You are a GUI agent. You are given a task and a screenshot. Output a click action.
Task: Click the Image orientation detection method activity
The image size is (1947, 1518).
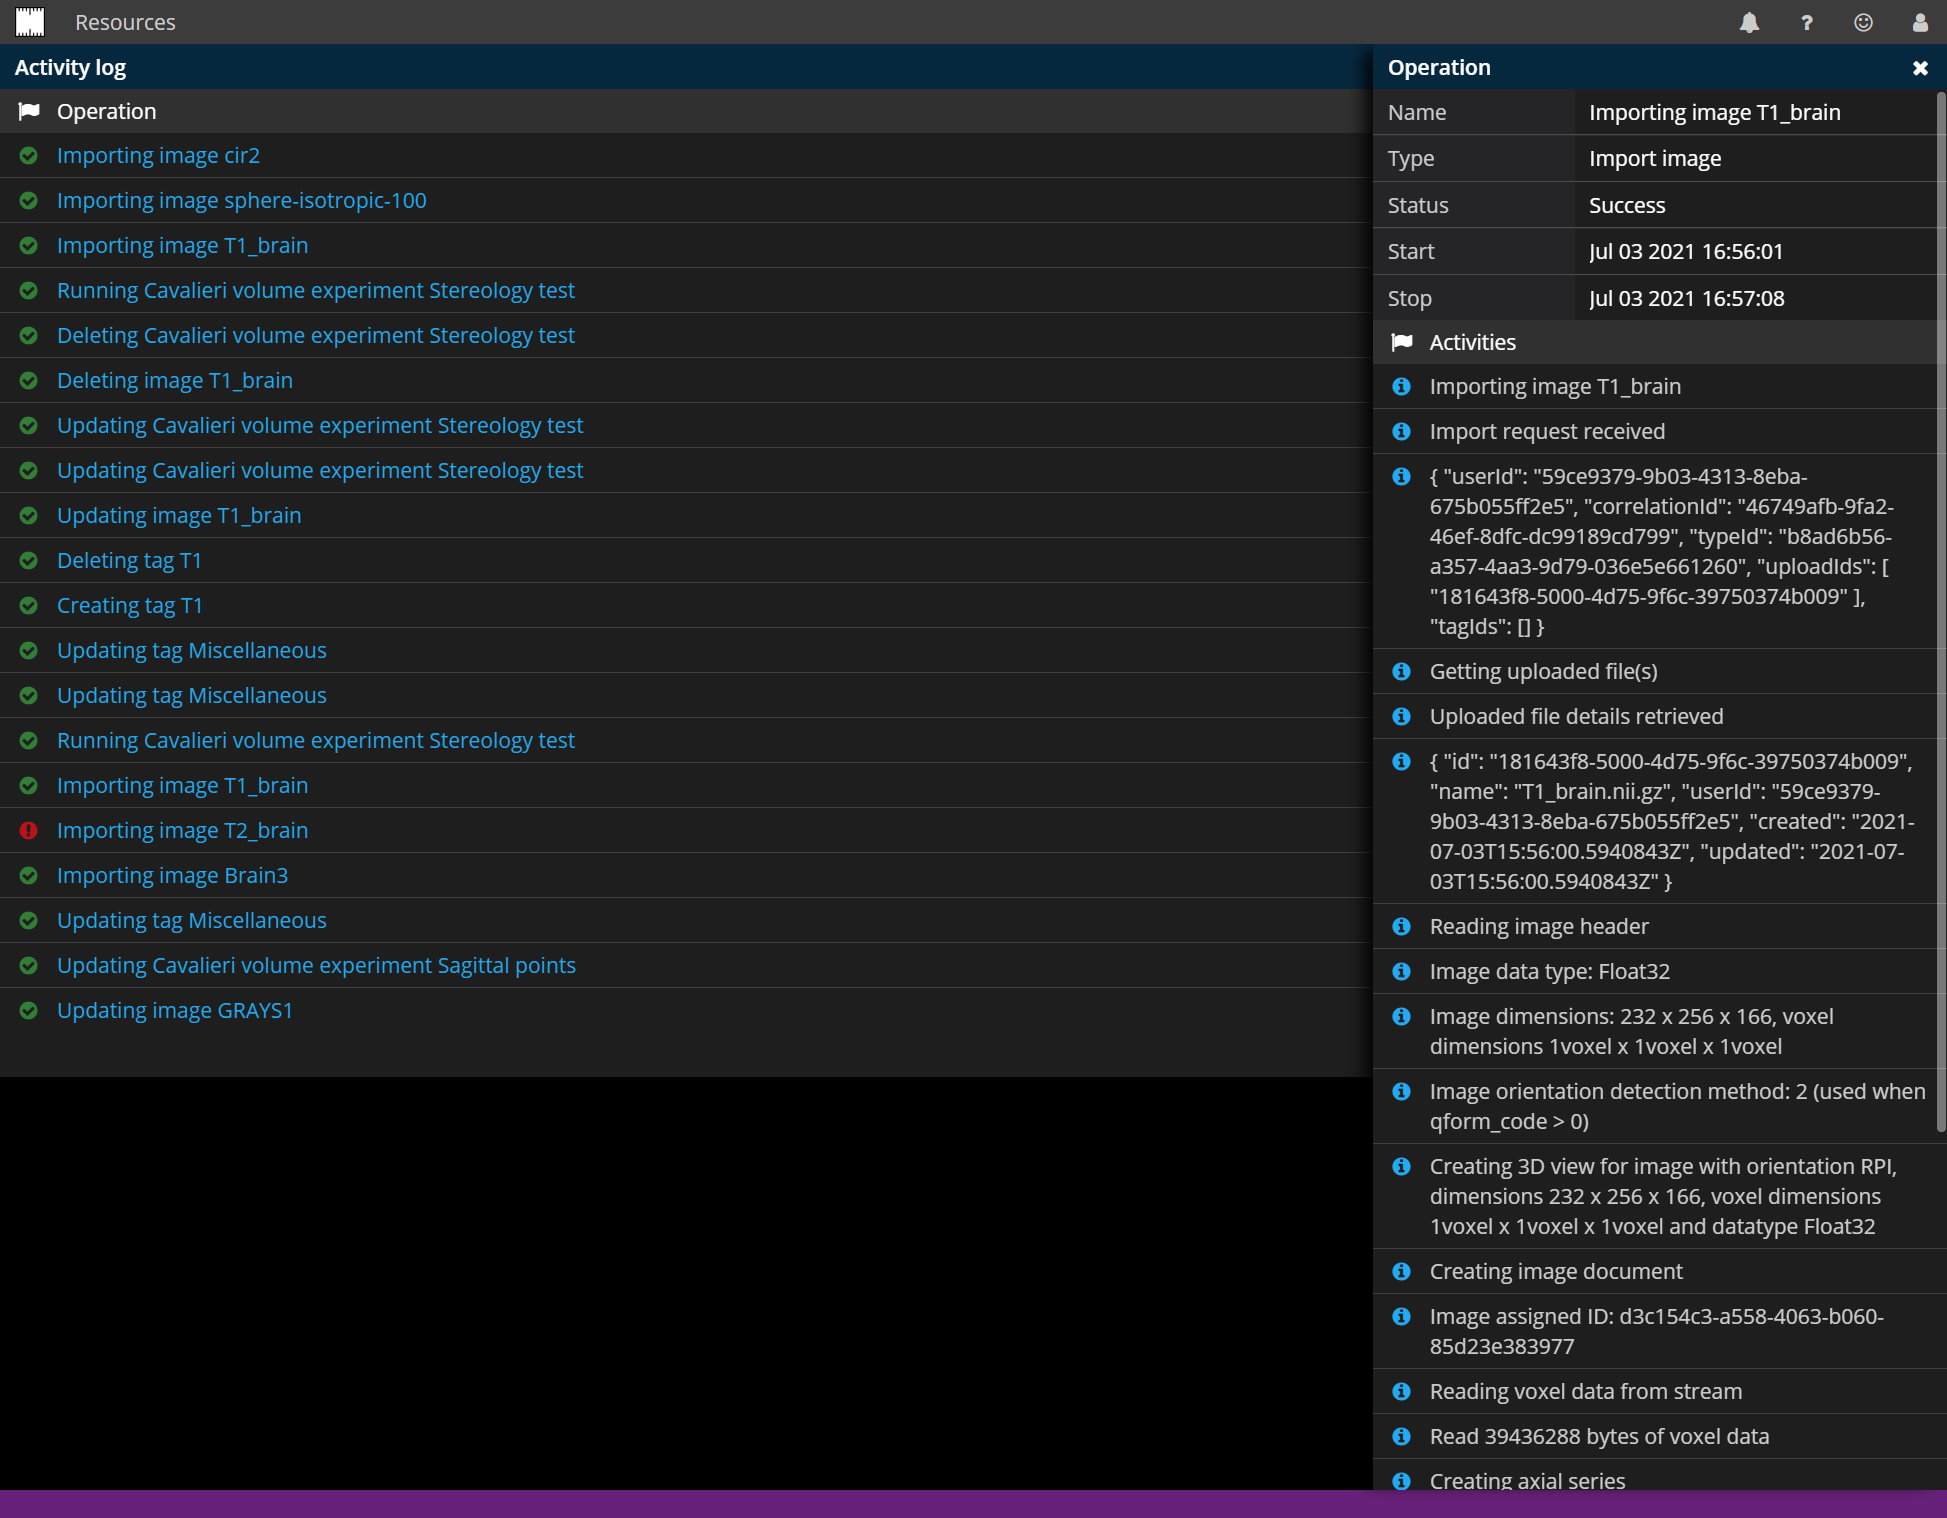1677,1106
